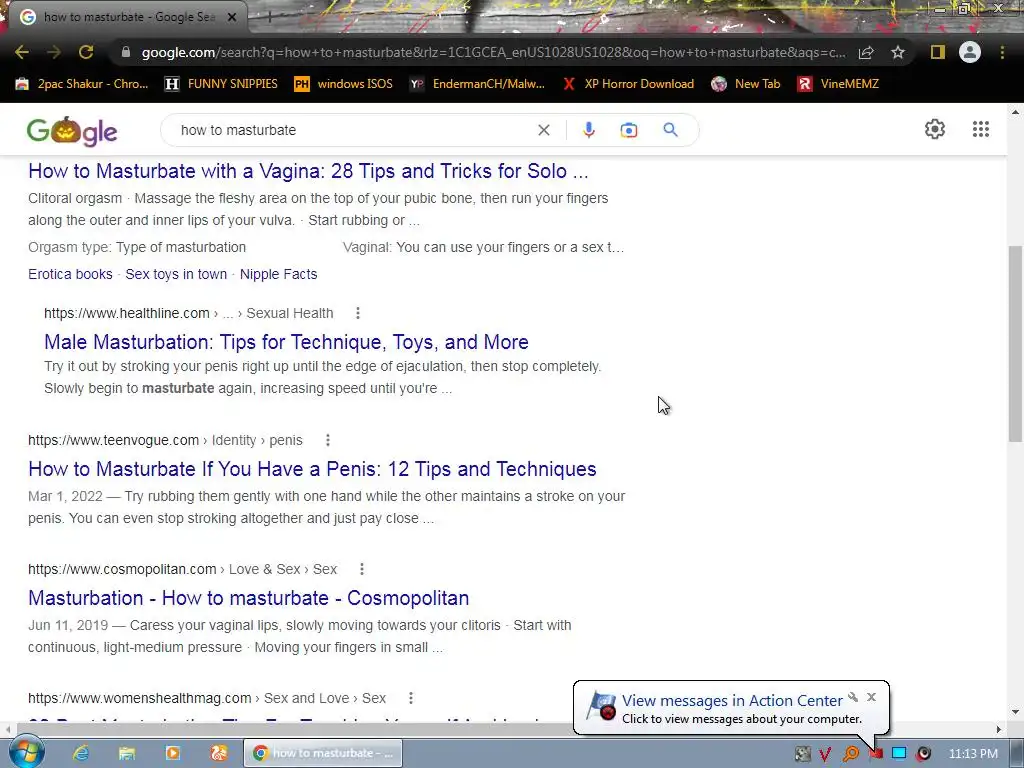Click the vertical scrollbar thumb

(x=1015, y=344)
